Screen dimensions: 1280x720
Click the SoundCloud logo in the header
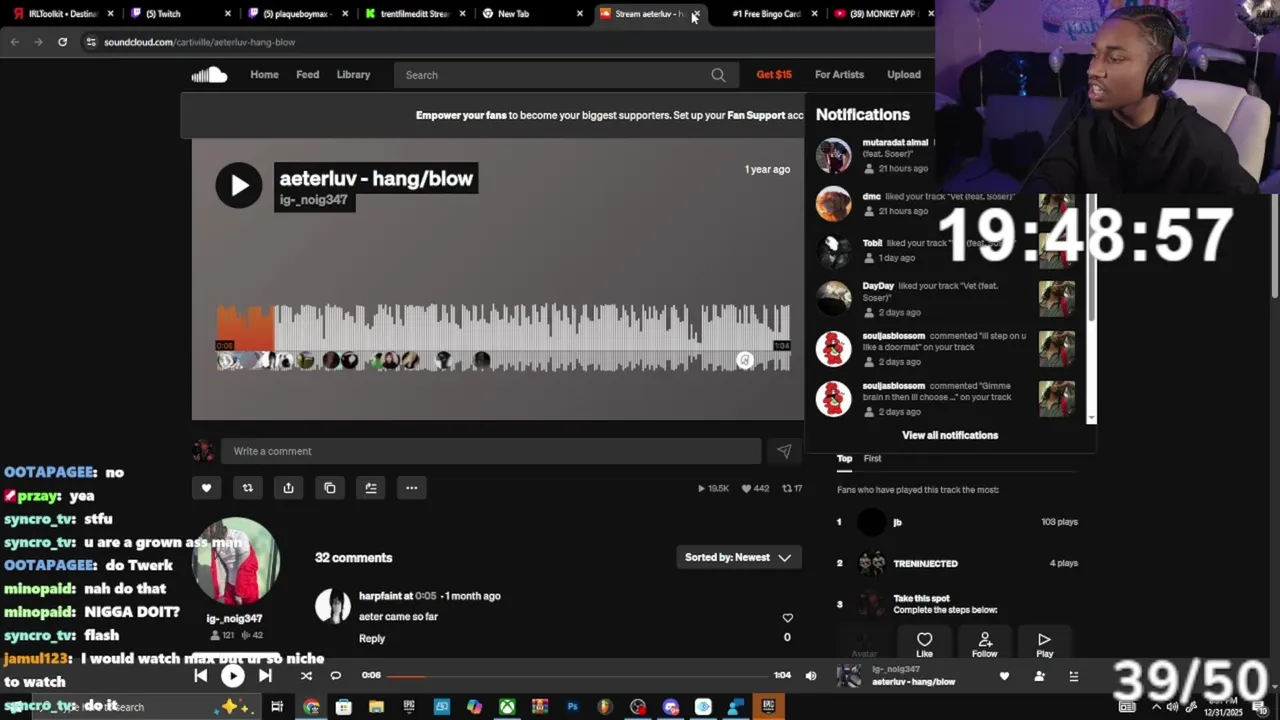(209, 75)
